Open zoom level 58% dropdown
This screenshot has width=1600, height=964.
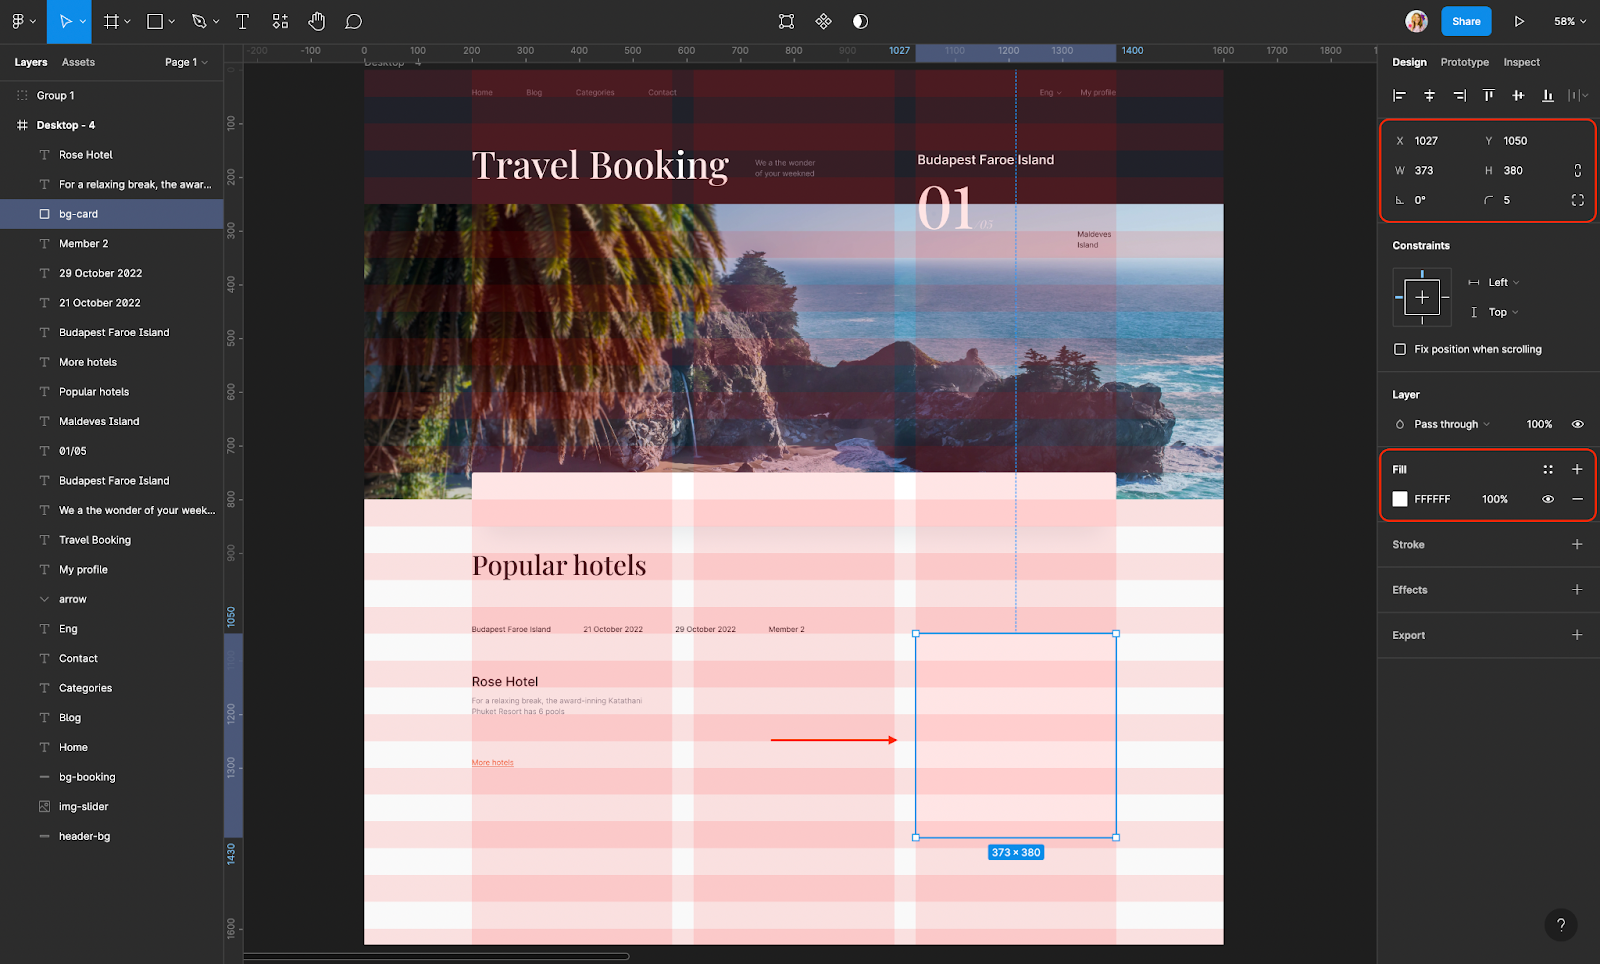tap(1570, 21)
